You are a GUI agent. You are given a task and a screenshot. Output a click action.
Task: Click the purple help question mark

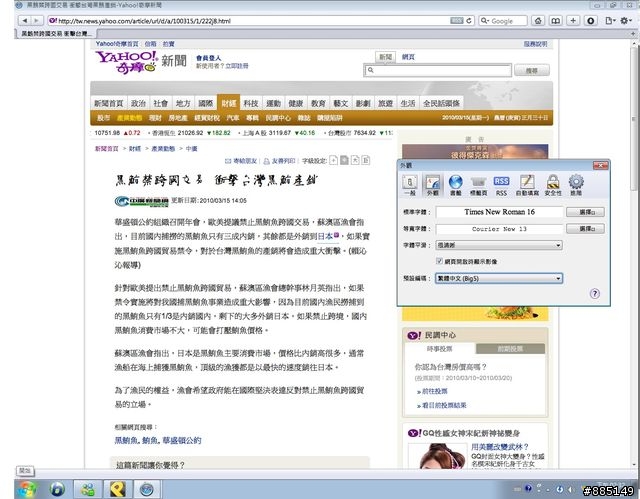coord(595,293)
